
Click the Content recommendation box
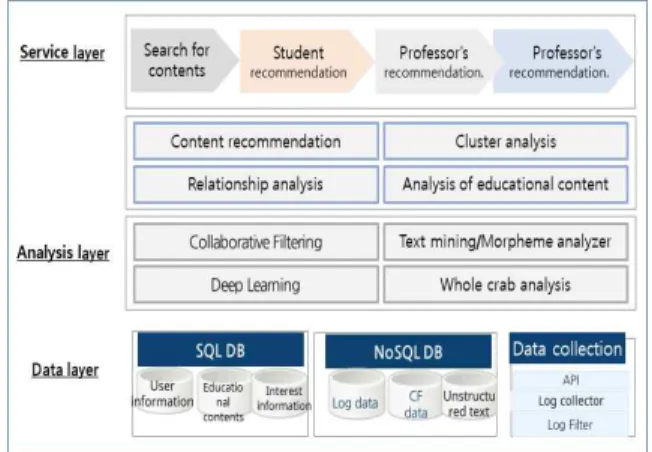point(256,141)
